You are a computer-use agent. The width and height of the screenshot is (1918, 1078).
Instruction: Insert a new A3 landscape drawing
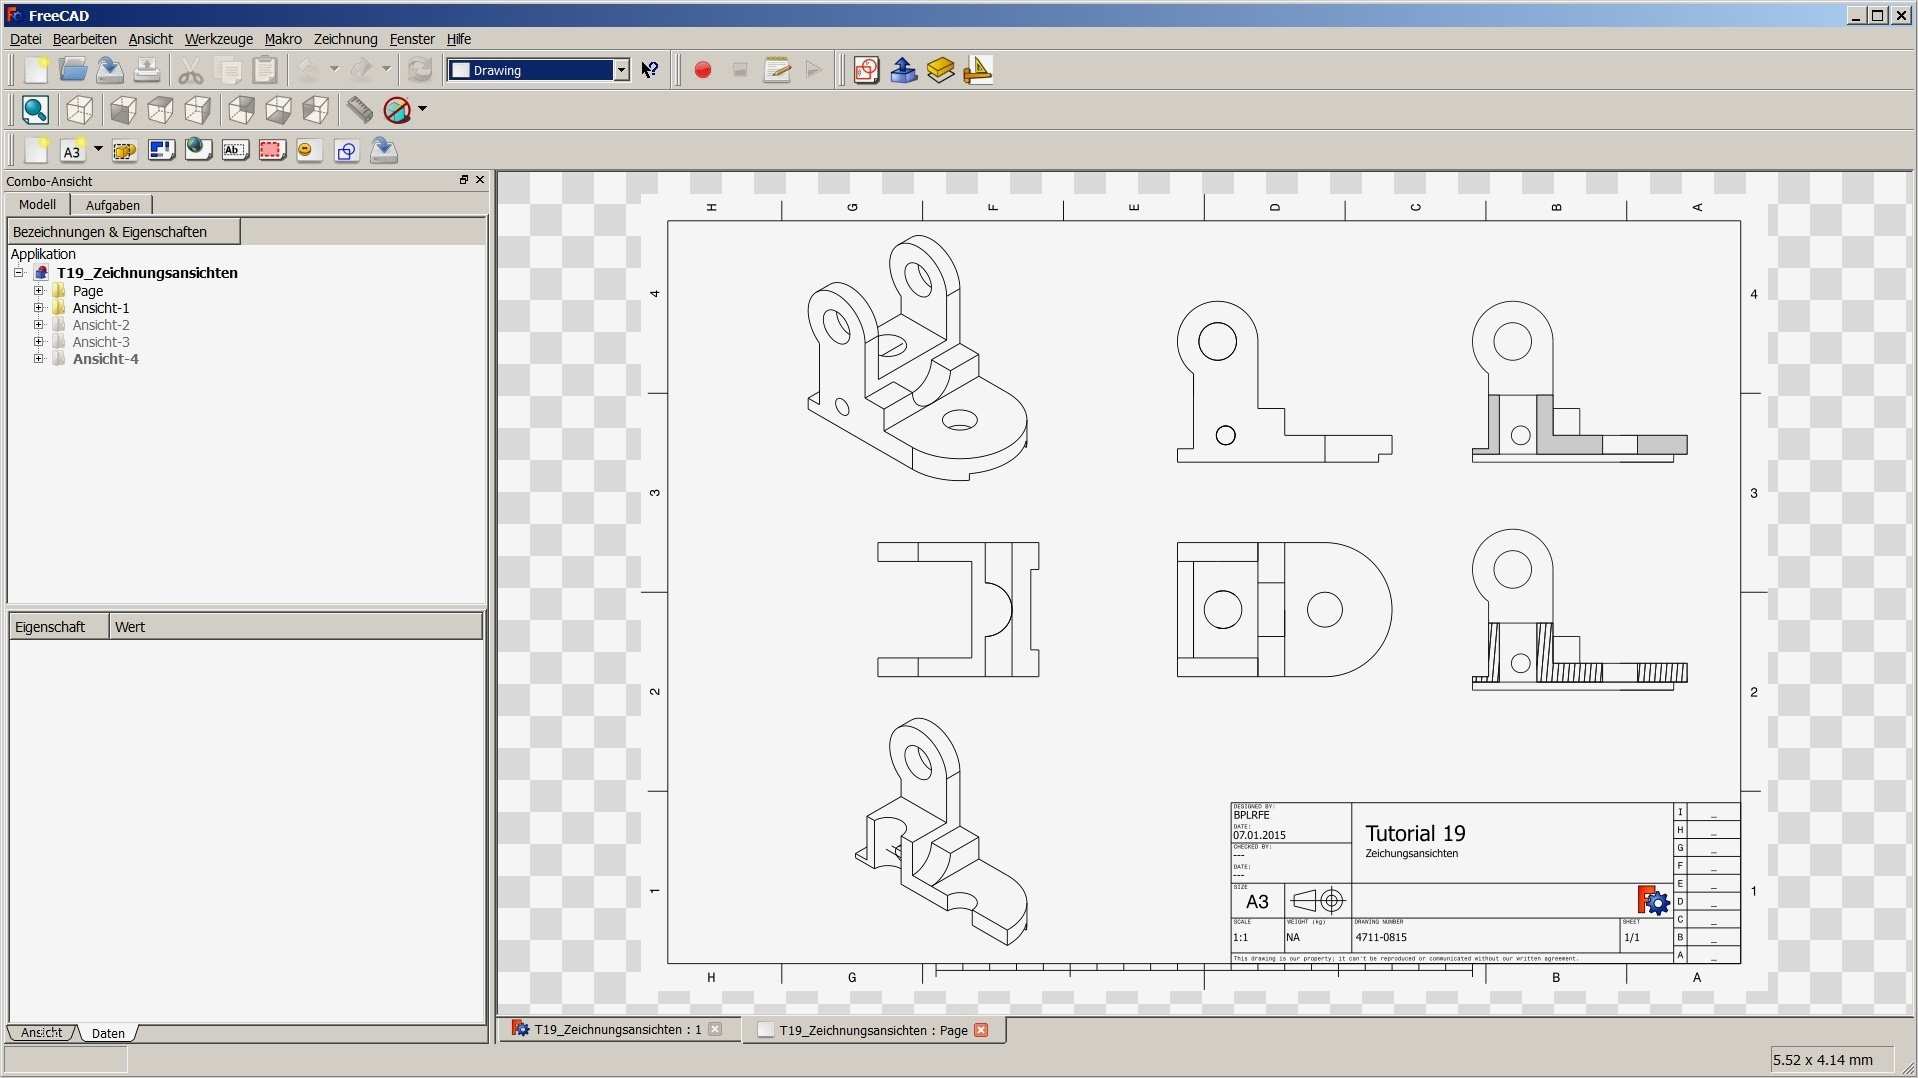click(x=72, y=151)
